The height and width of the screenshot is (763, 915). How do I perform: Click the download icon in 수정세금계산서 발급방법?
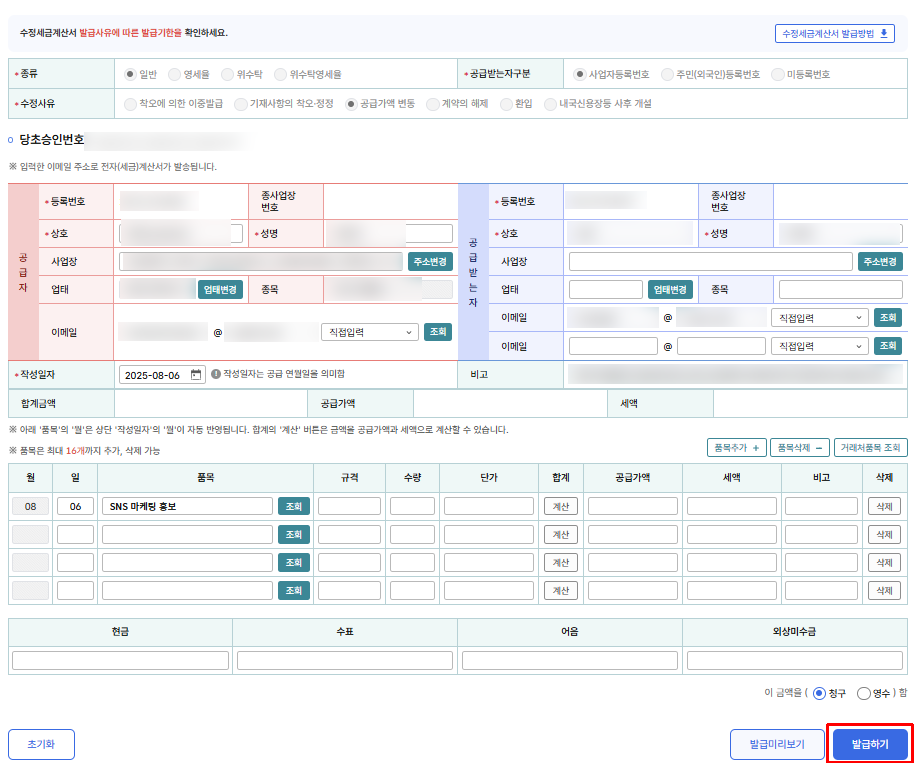[883, 33]
